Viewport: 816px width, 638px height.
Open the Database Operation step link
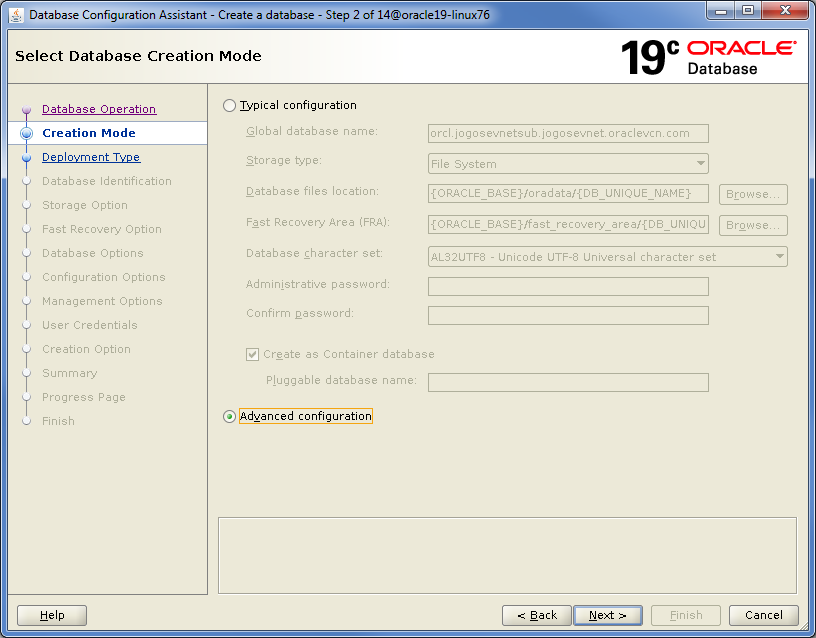click(x=99, y=109)
